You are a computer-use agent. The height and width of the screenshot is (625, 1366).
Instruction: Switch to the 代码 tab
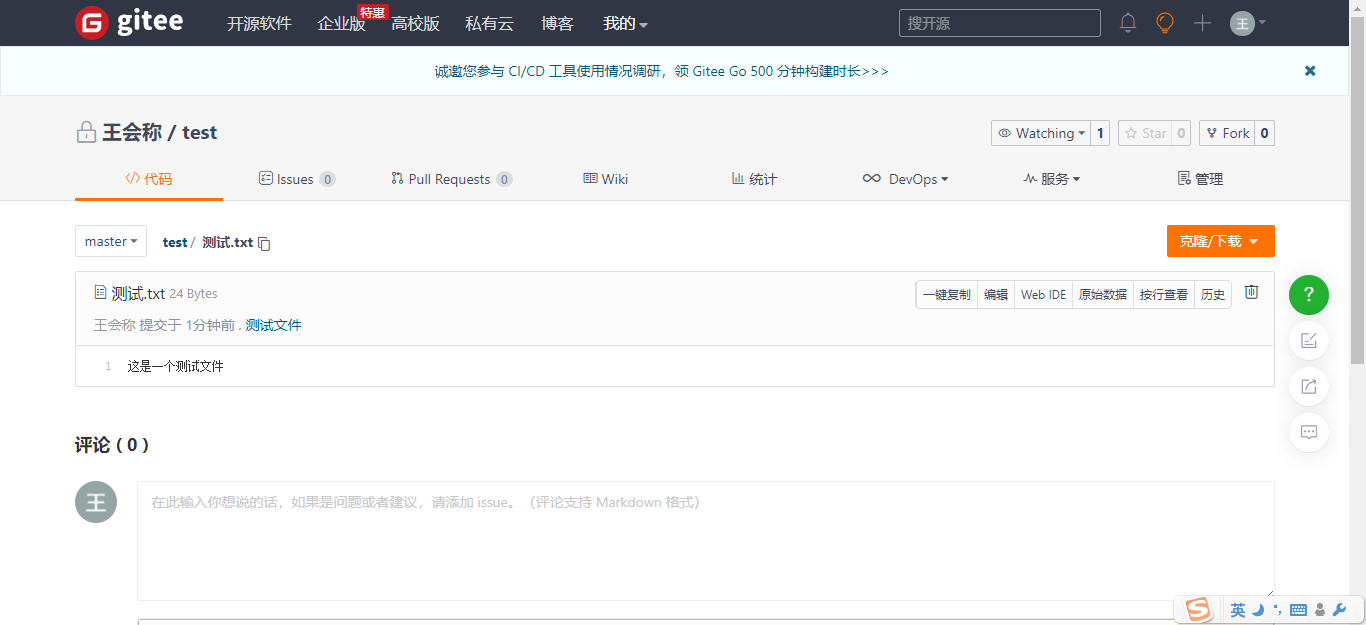tap(148, 179)
